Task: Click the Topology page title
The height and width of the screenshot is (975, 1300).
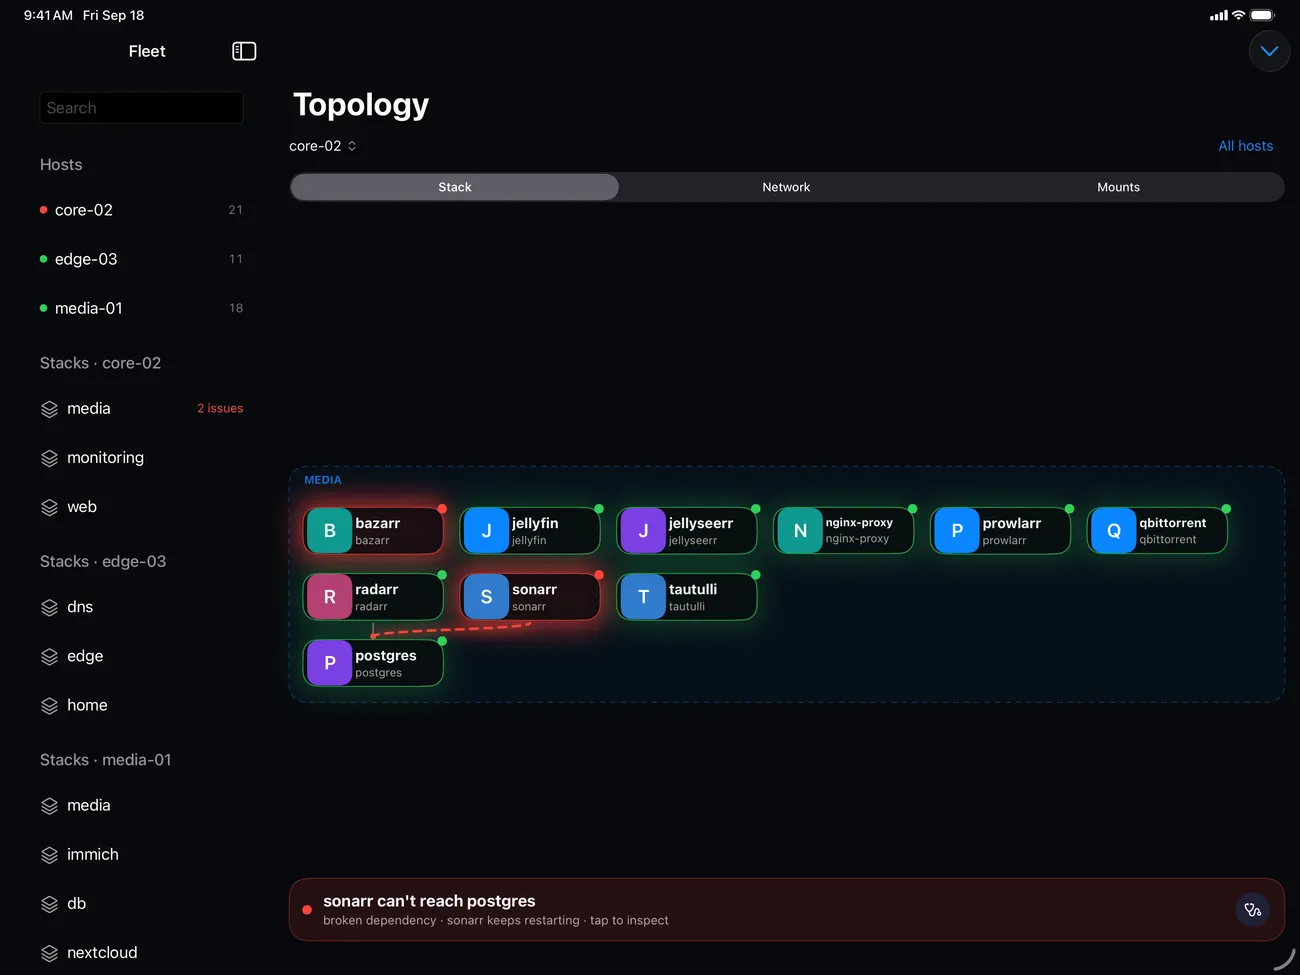Action: click(361, 104)
